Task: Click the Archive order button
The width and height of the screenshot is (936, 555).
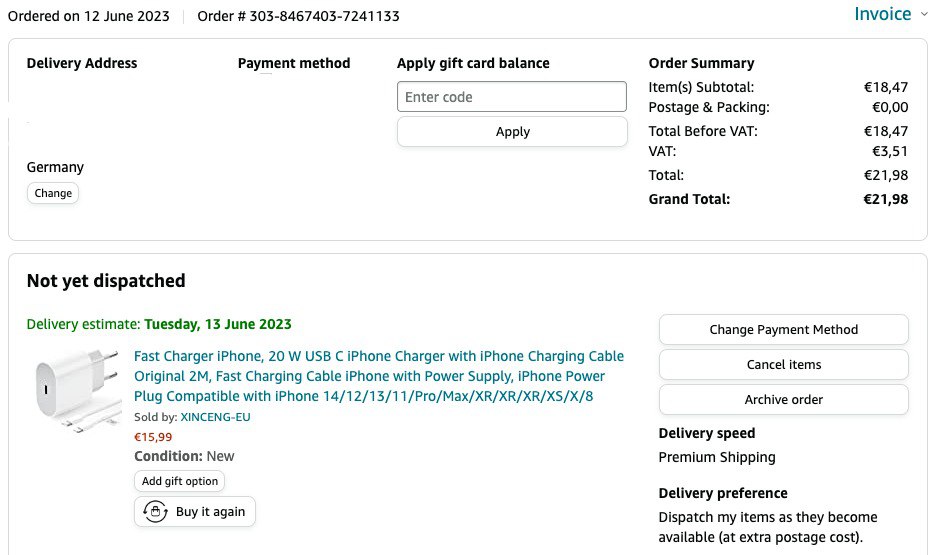Action: point(783,400)
